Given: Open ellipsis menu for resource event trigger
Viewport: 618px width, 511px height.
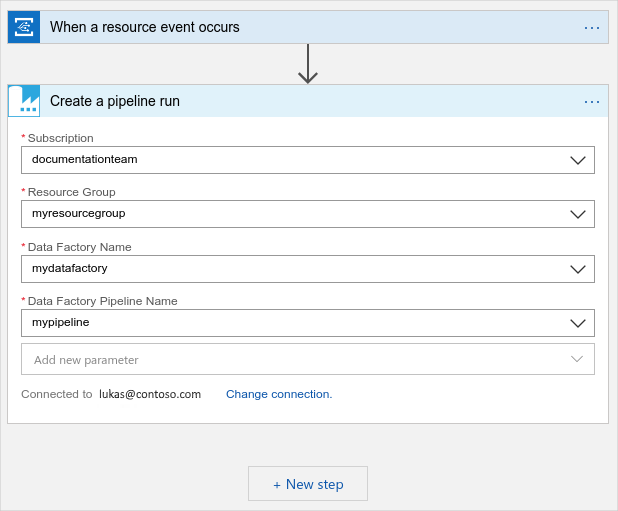Looking at the screenshot, I should pyautogui.click(x=592, y=27).
